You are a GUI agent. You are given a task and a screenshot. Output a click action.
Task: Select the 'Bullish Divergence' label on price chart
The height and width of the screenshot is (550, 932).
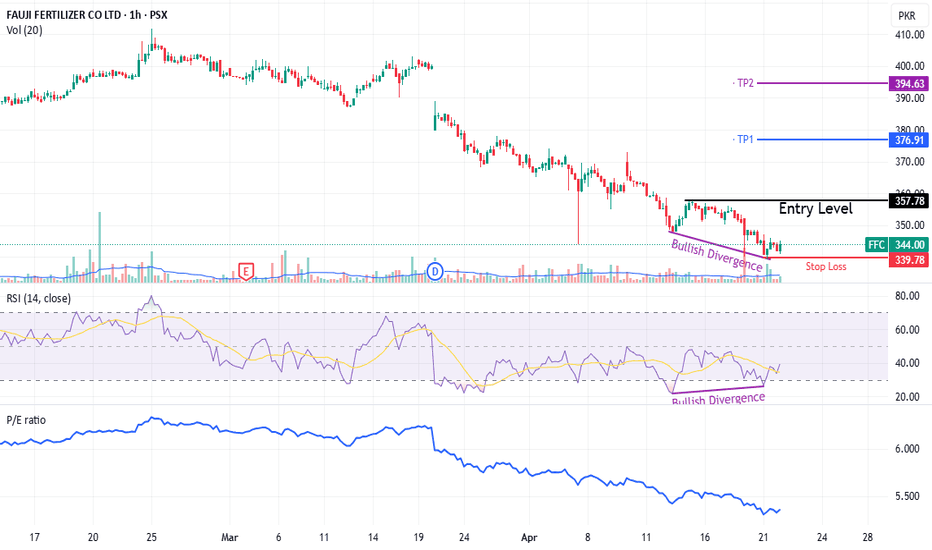coord(716,256)
